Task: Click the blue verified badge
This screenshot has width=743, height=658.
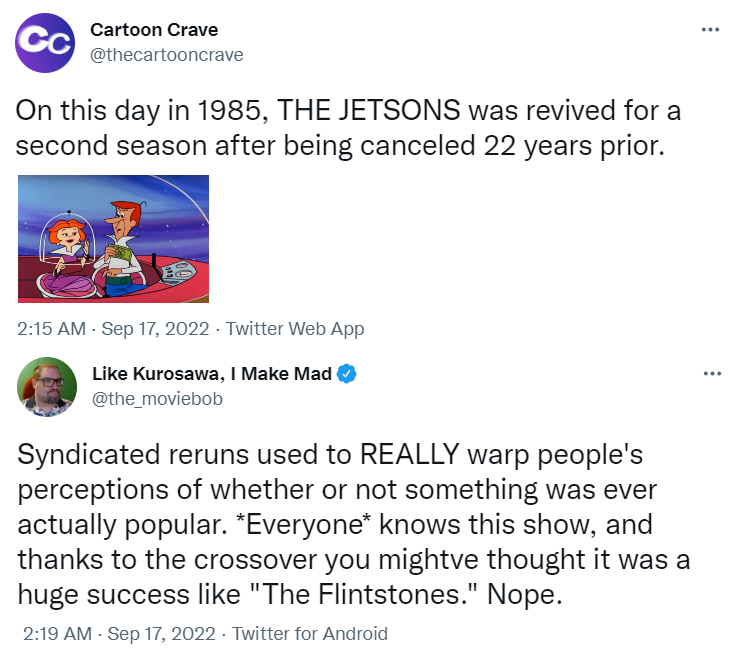Action: coord(347,374)
